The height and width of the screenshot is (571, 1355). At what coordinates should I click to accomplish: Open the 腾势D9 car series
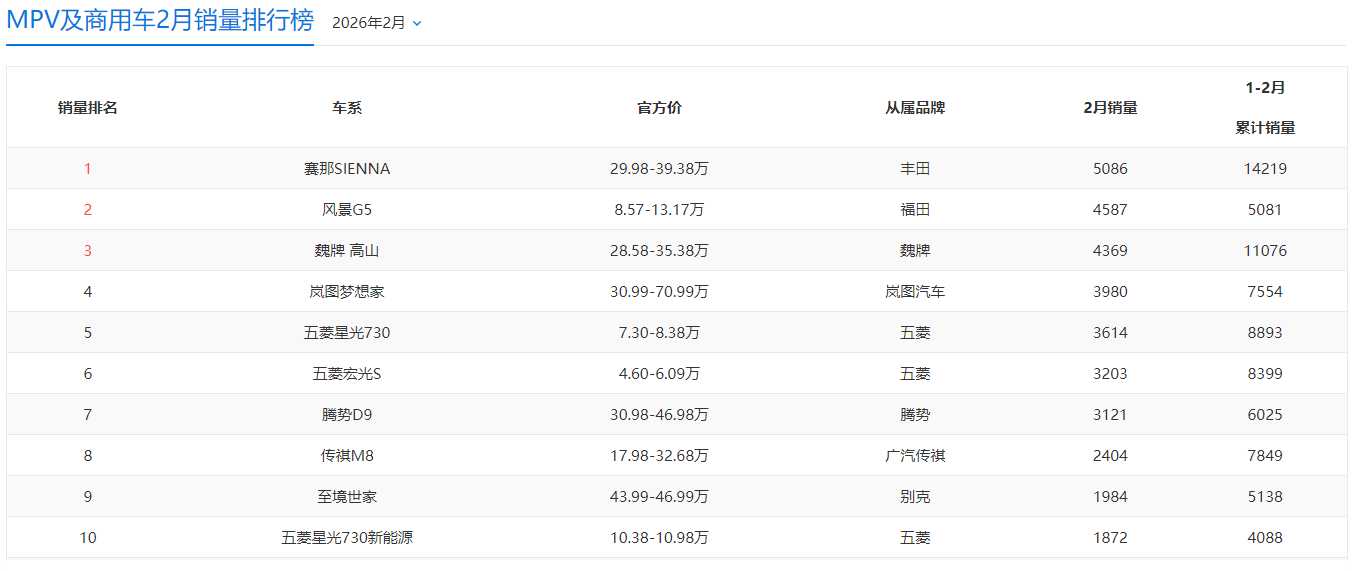(x=347, y=415)
